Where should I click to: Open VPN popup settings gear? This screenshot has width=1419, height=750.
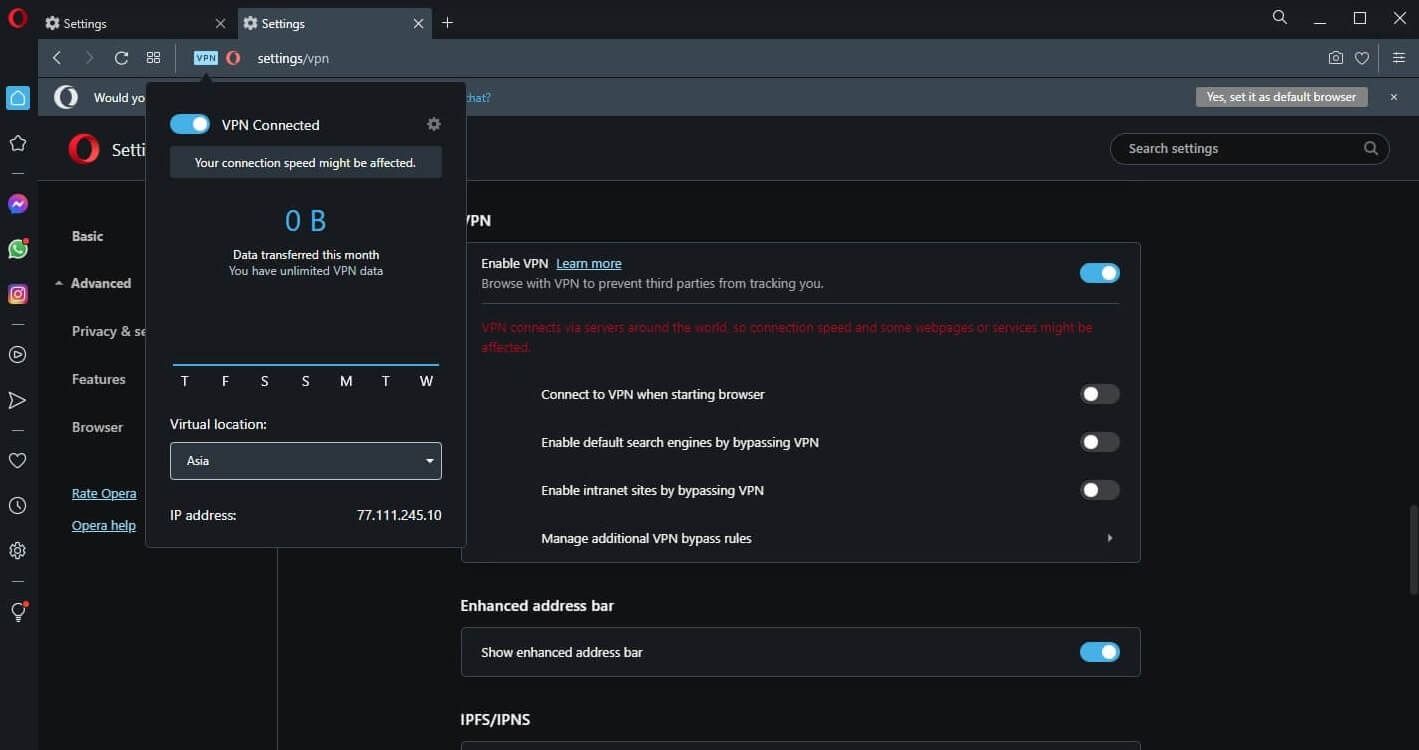tap(433, 124)
